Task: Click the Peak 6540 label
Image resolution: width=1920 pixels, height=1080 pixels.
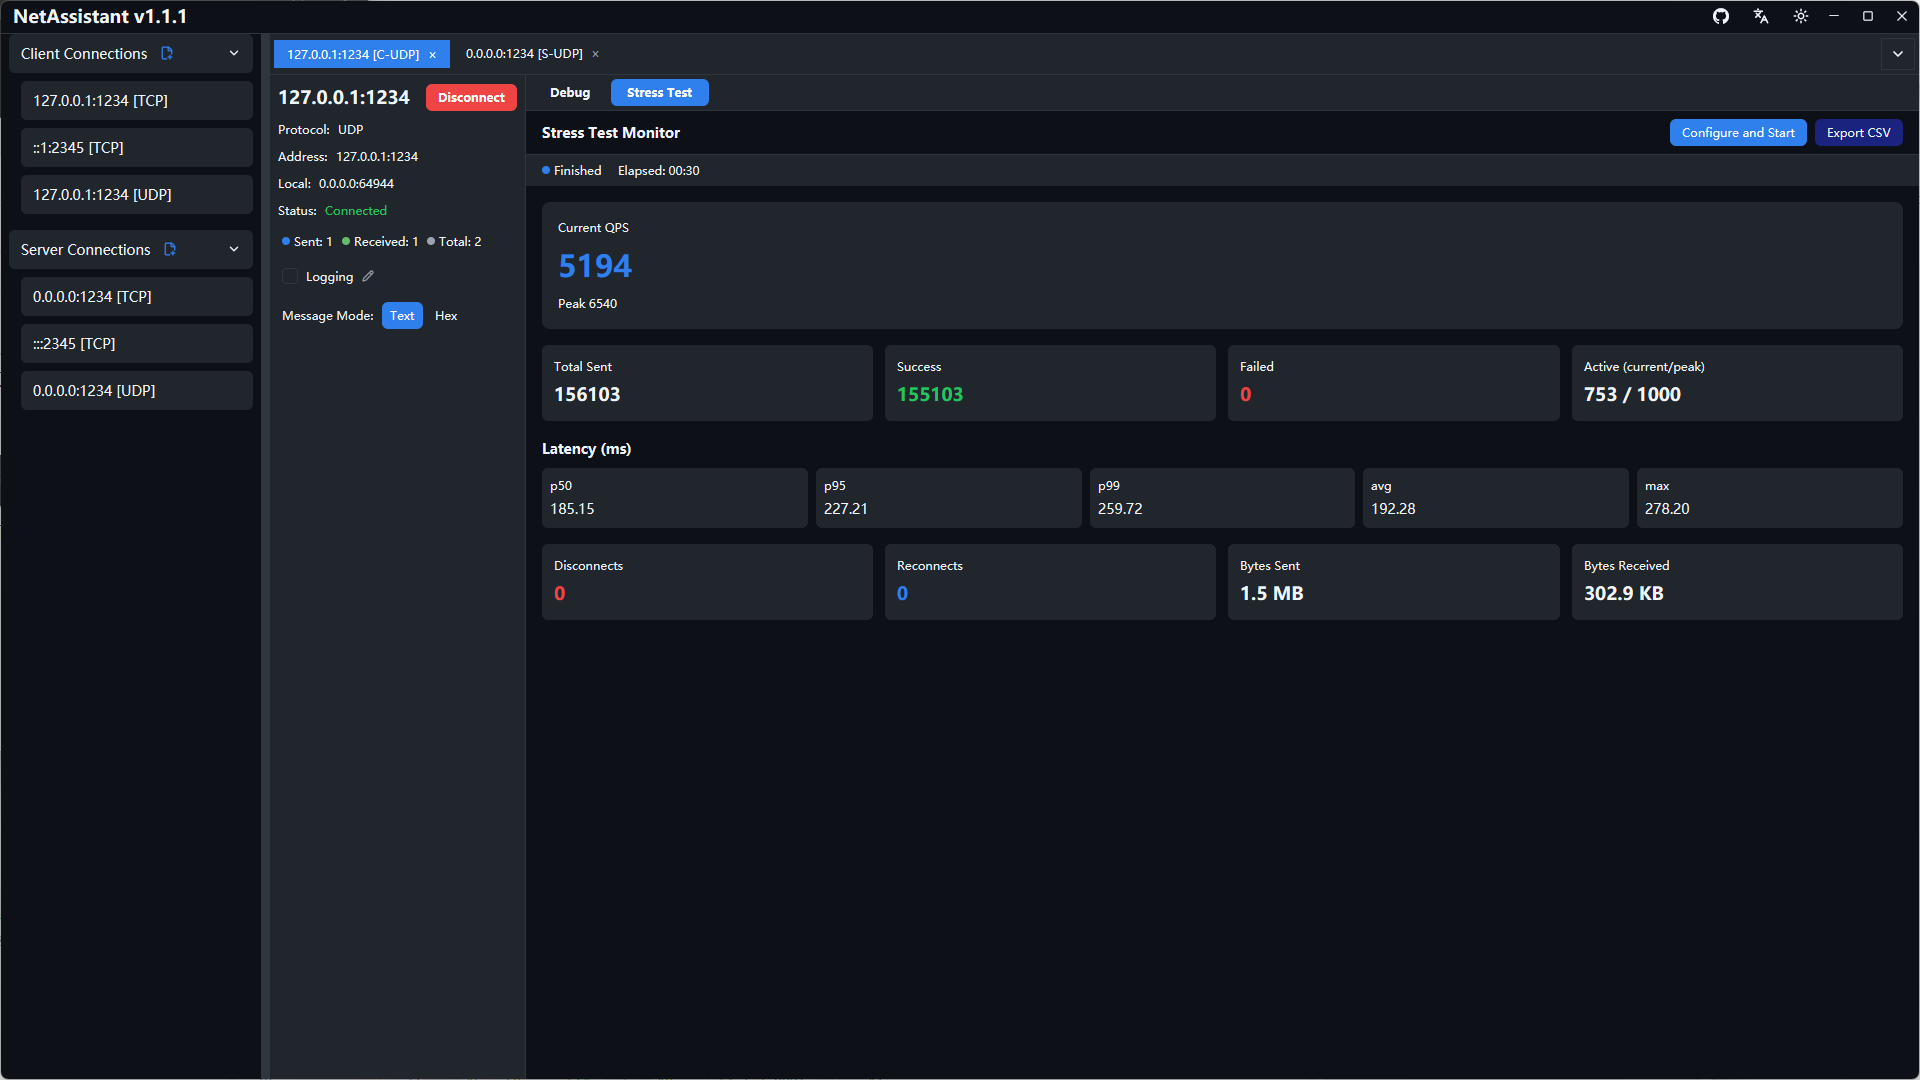Action: coord(587,303)
